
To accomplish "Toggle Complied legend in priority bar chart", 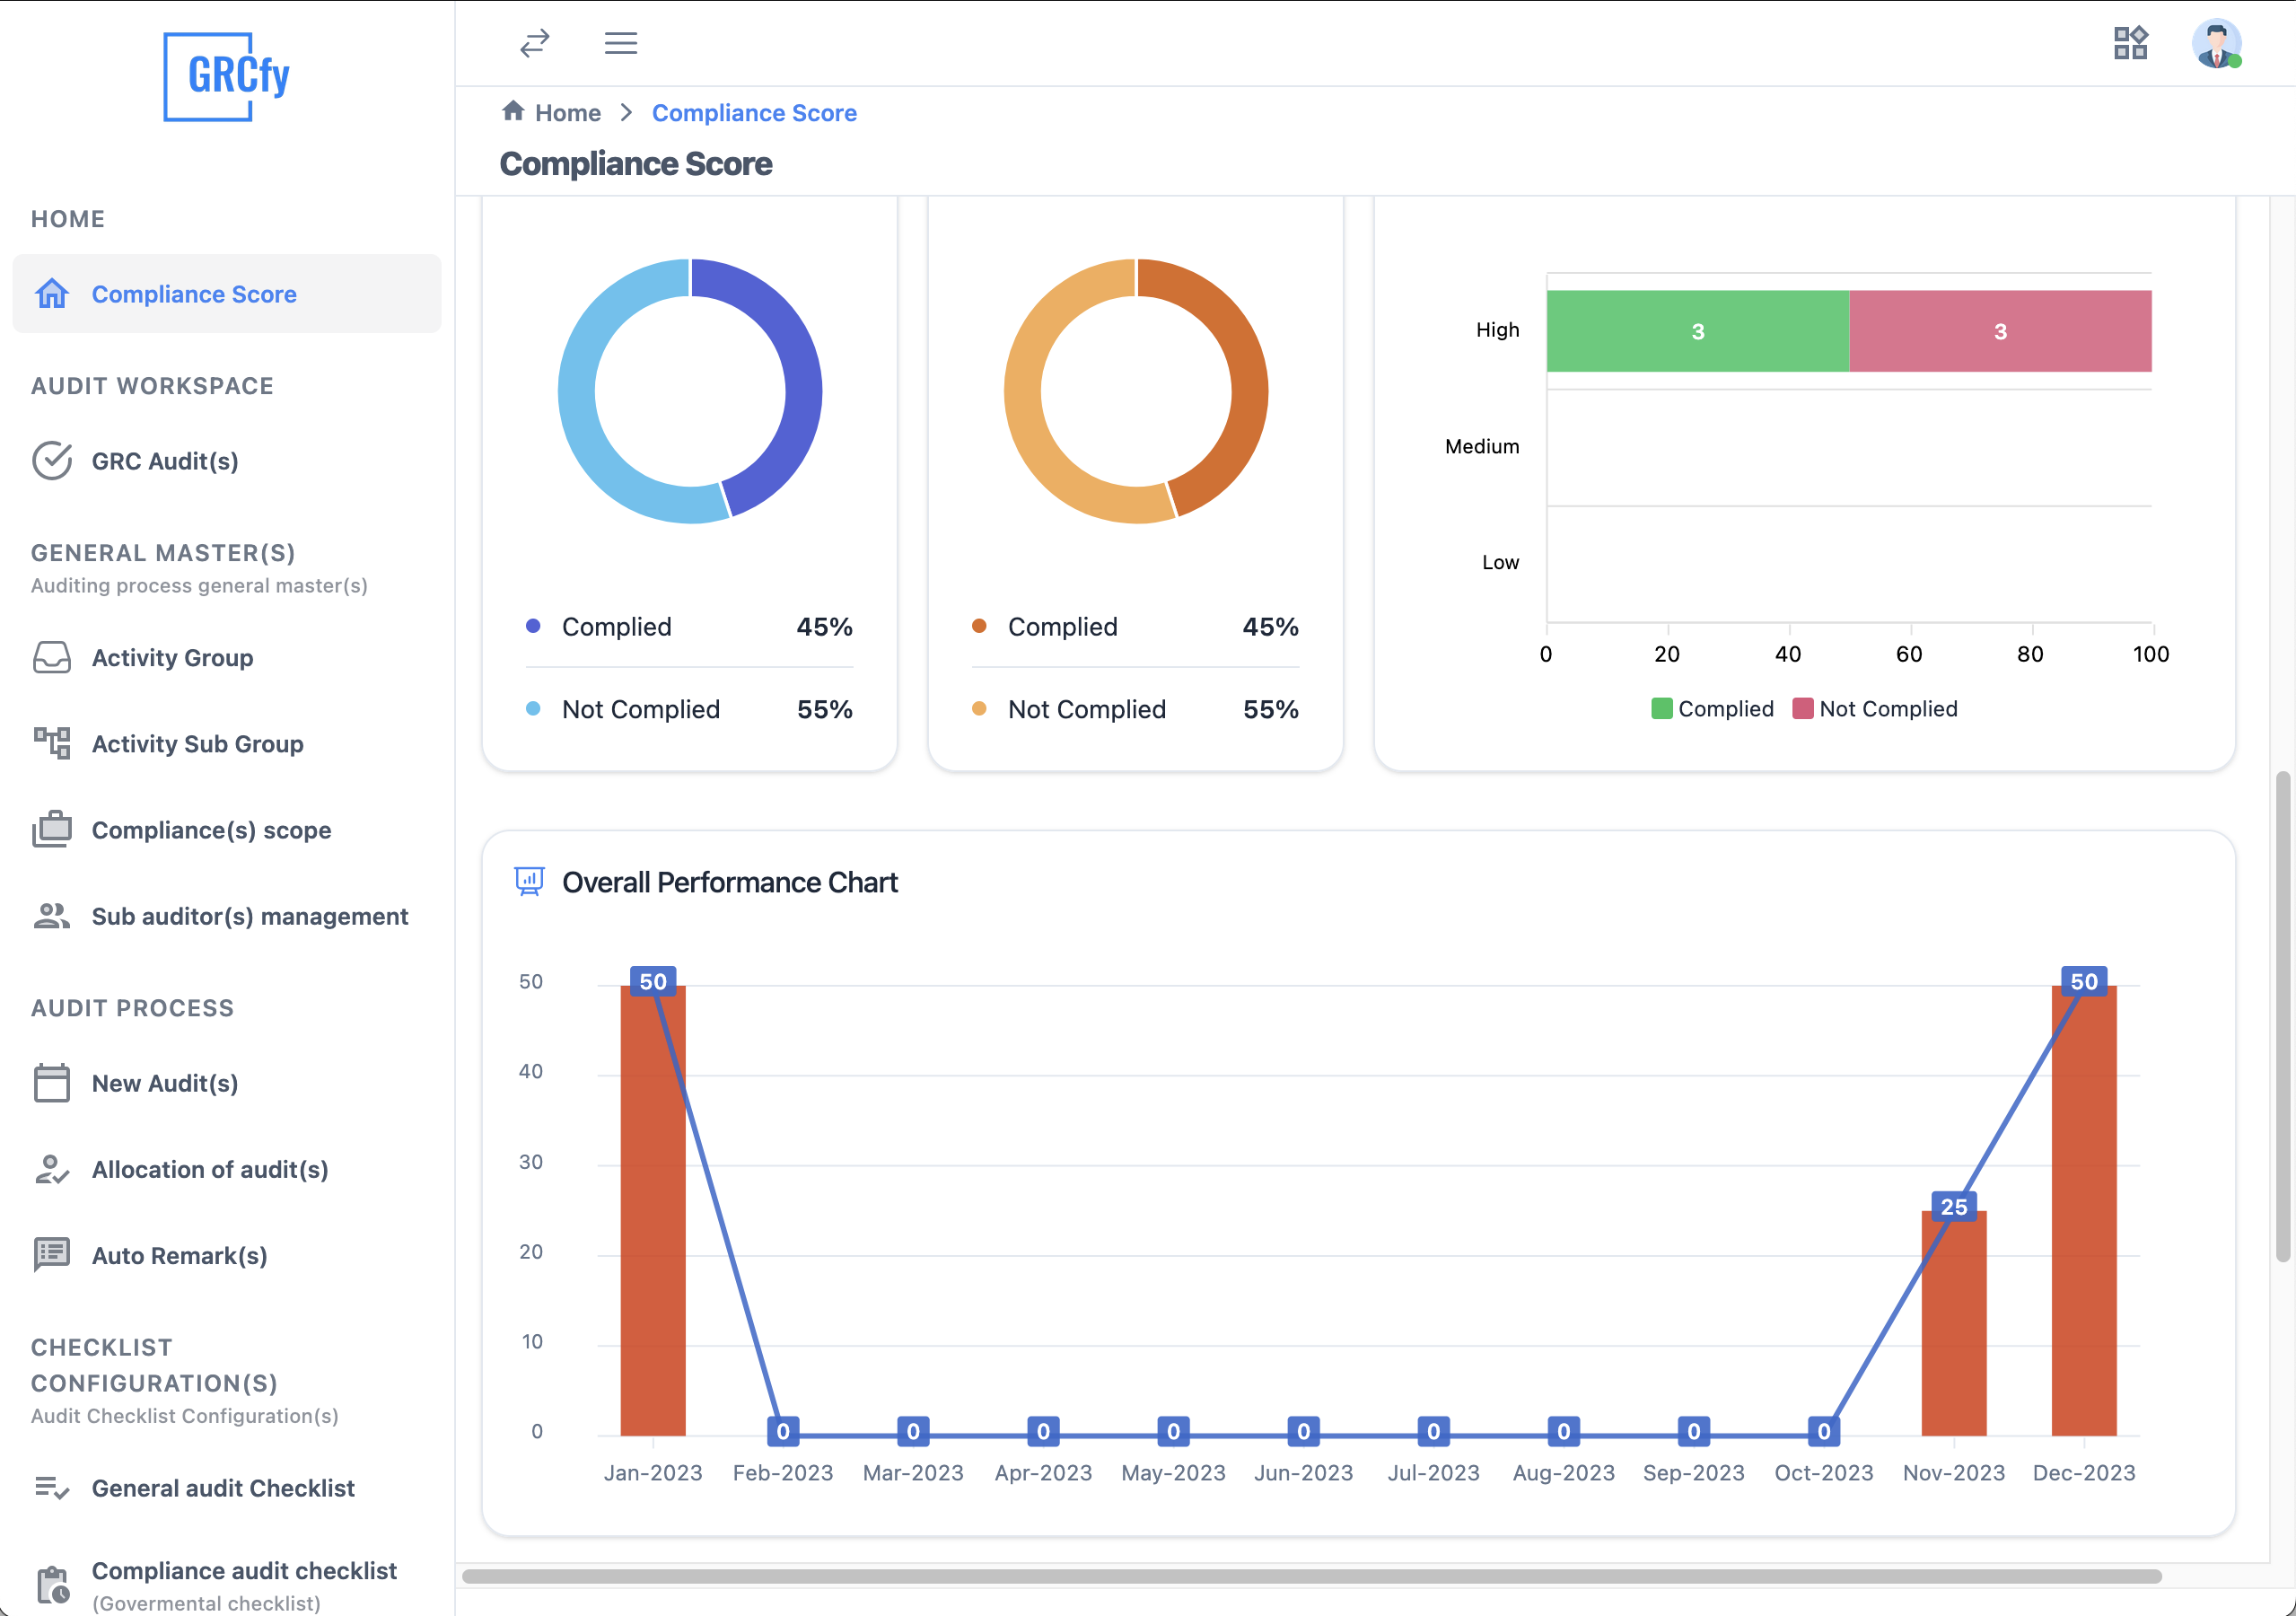I will tap(1712, 709).
